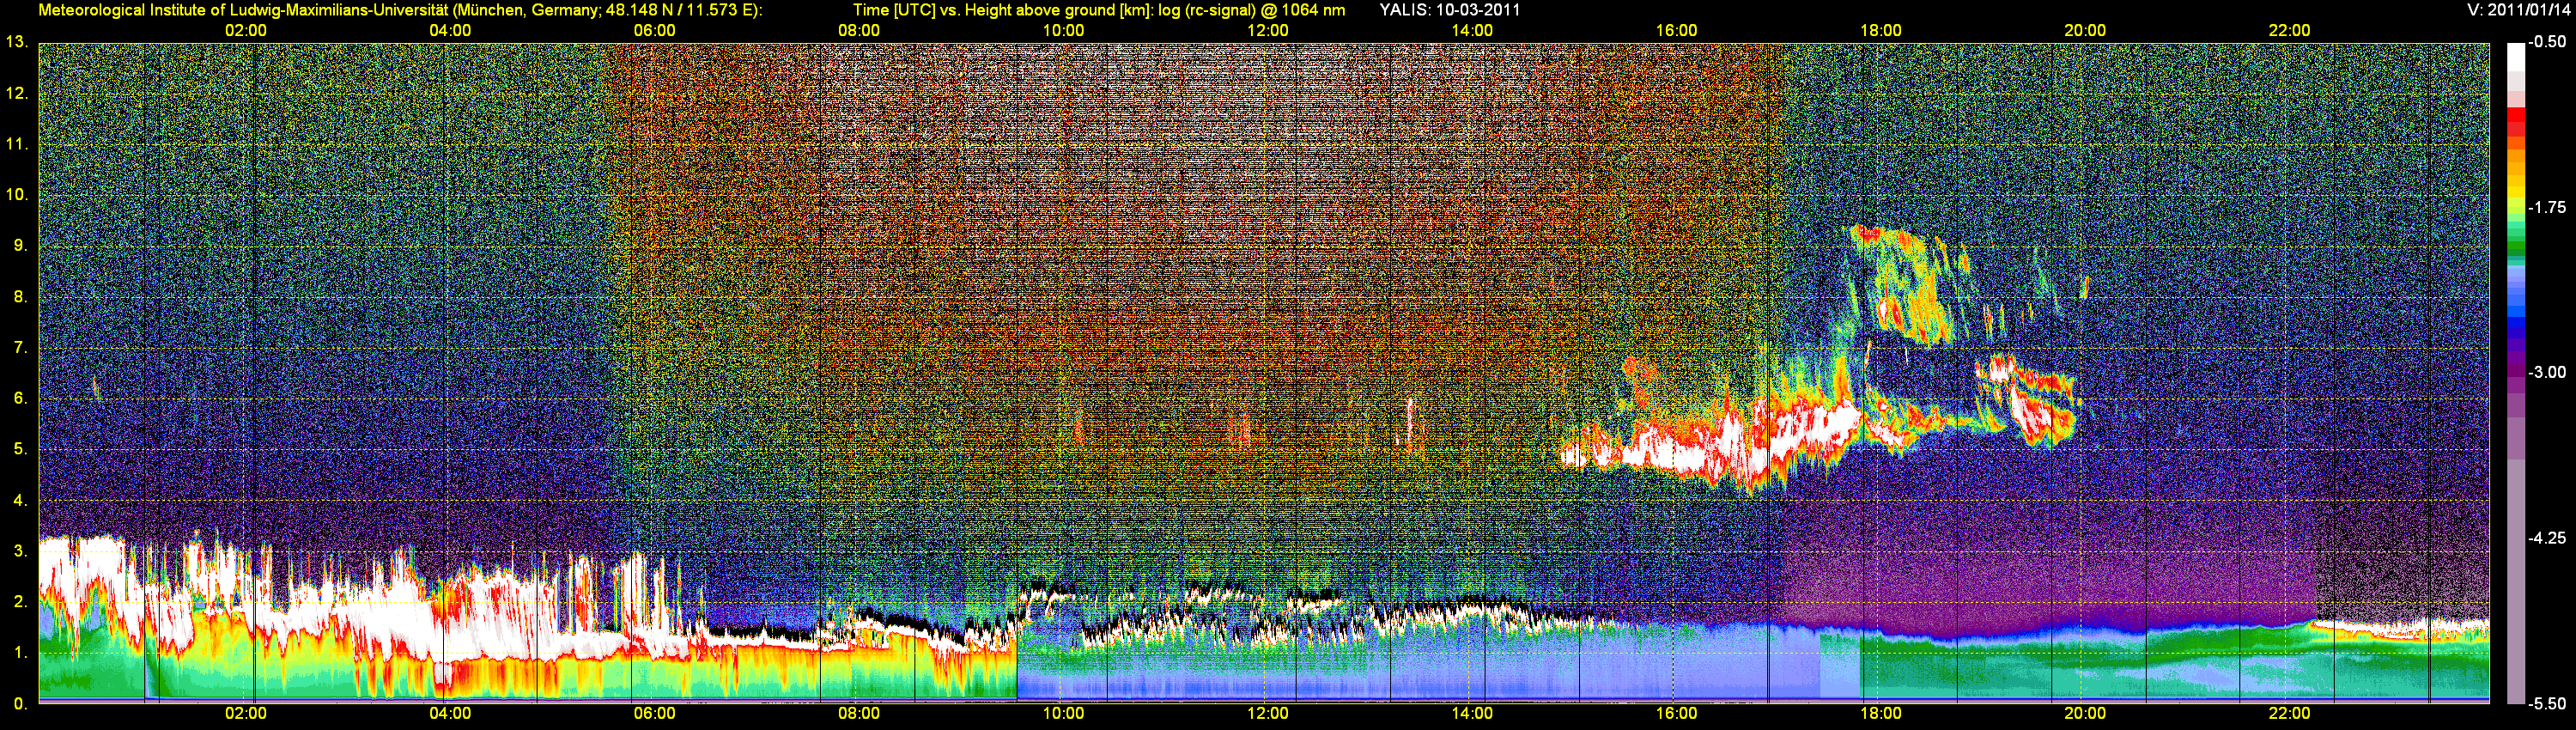This screenshot has width=2576, height=730.
Task: Click the 18:00 label on the bottom time axis
Action: pos(1881,714)
